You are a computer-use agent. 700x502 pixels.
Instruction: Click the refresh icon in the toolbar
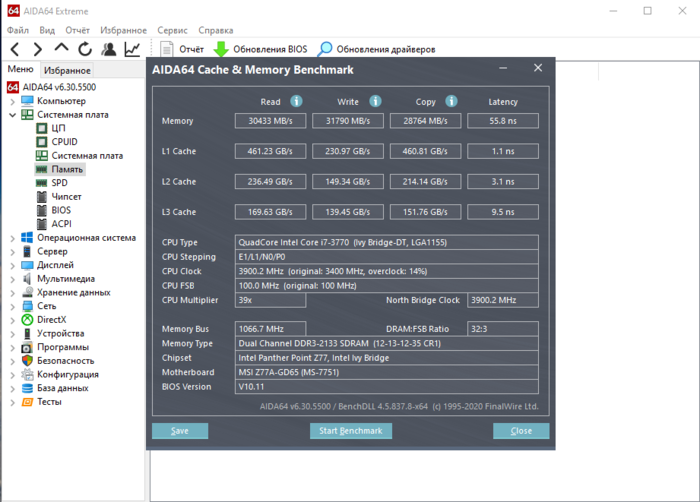click(x=85, y=49)
